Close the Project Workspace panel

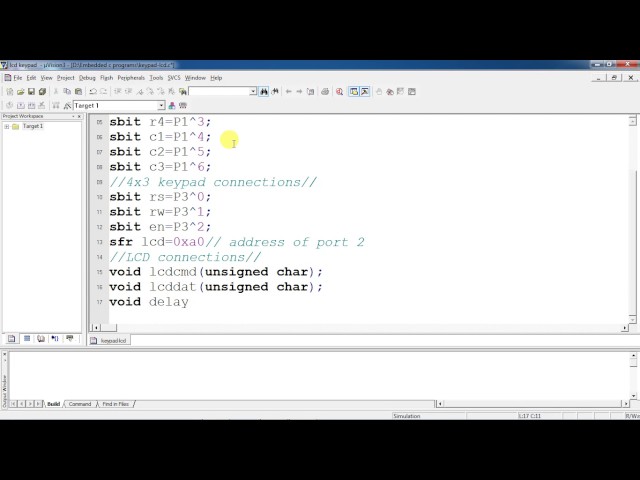coord(79,116)
